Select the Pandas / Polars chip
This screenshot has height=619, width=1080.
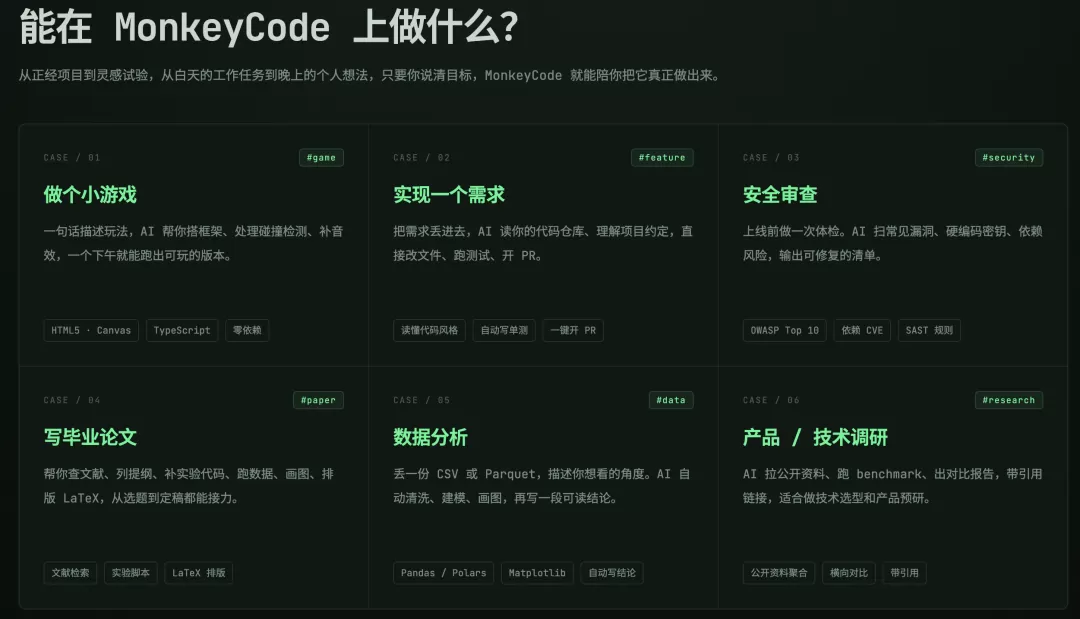point(444,573)
